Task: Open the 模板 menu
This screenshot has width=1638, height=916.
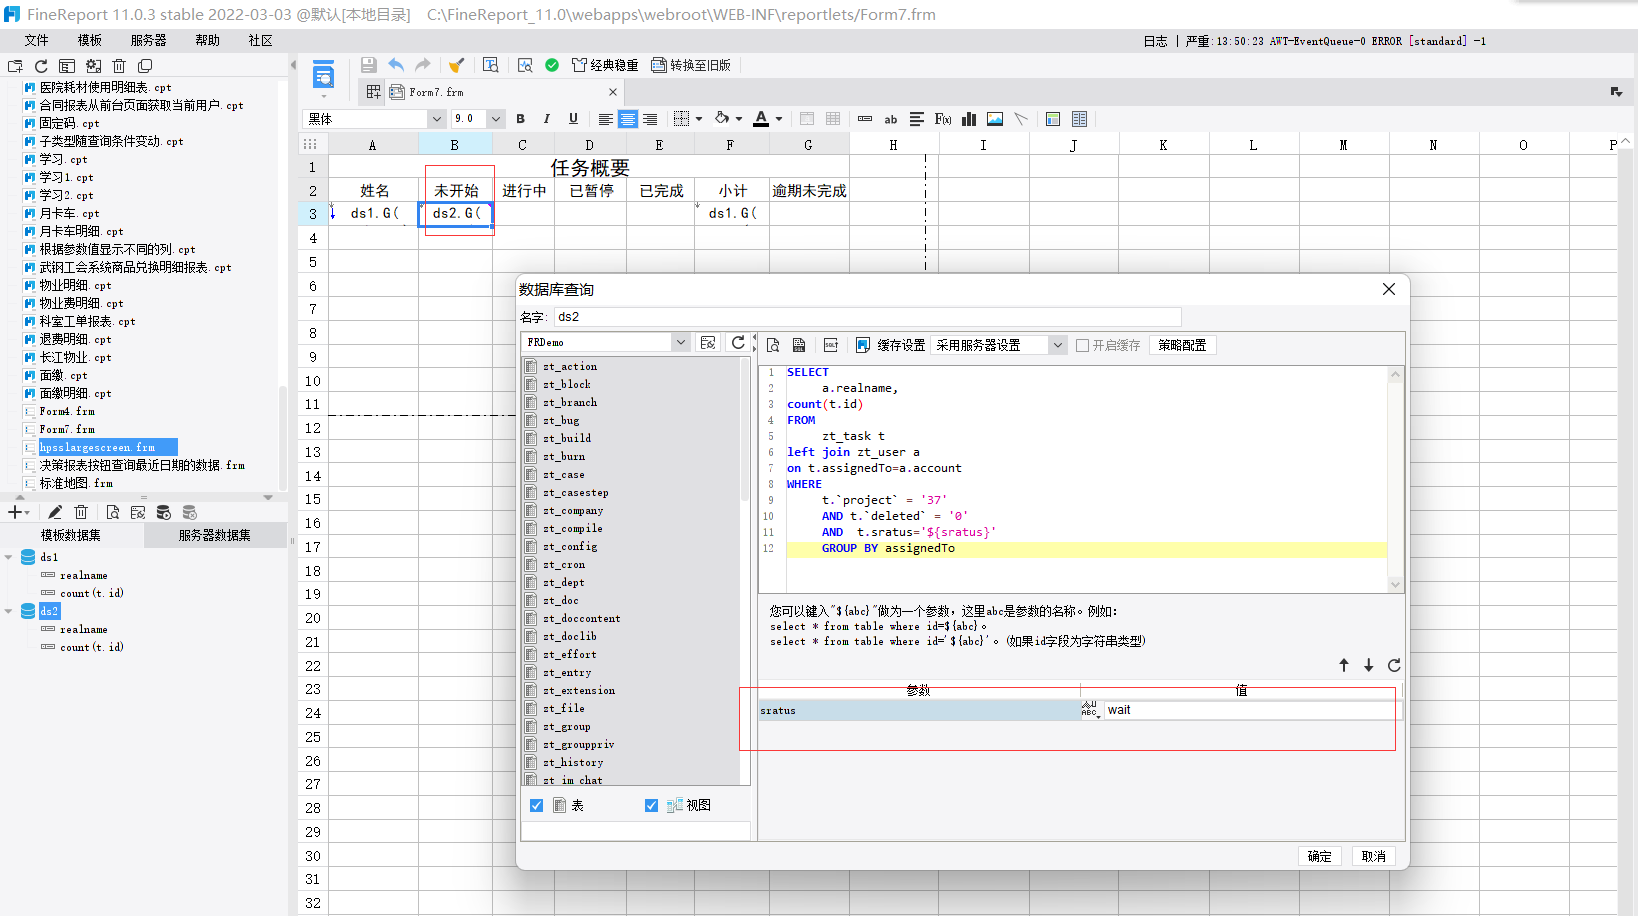Action: click(90, 40)
